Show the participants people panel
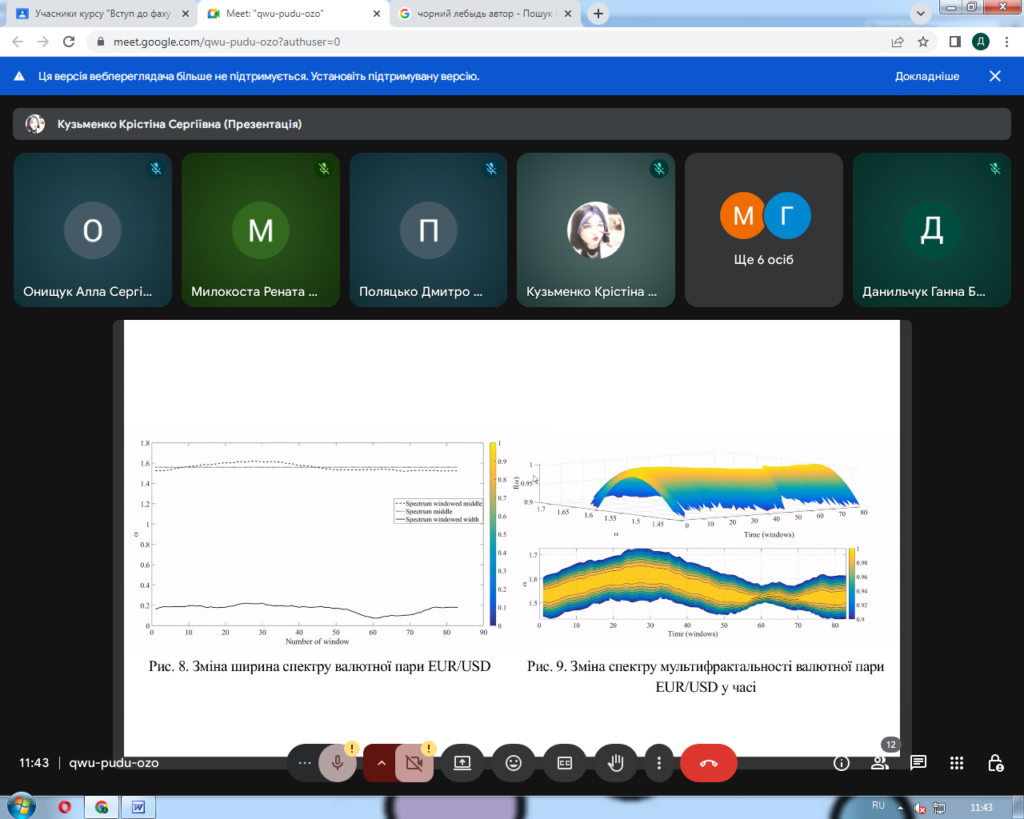Viewport: 1024px width, 819px height. [x=880, y=763]
